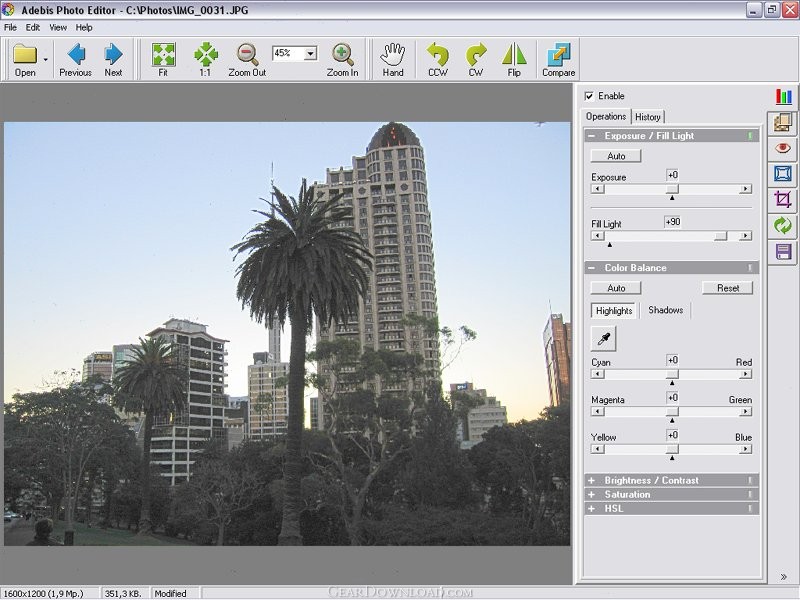Click the Open folder icon
This screenshot has width=800, height=600.
tap(25, 55)
